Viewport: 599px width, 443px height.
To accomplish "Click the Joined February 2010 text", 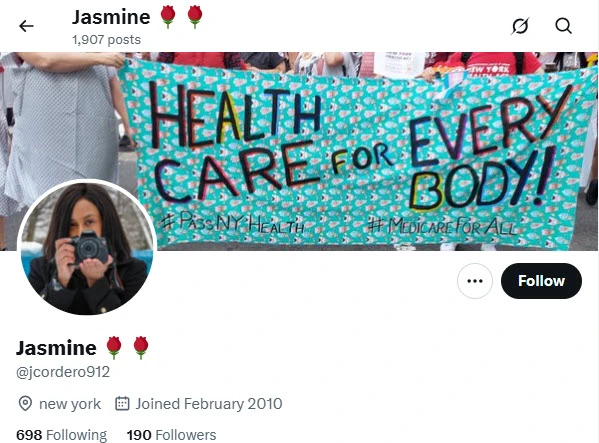I will click(209, 404).
